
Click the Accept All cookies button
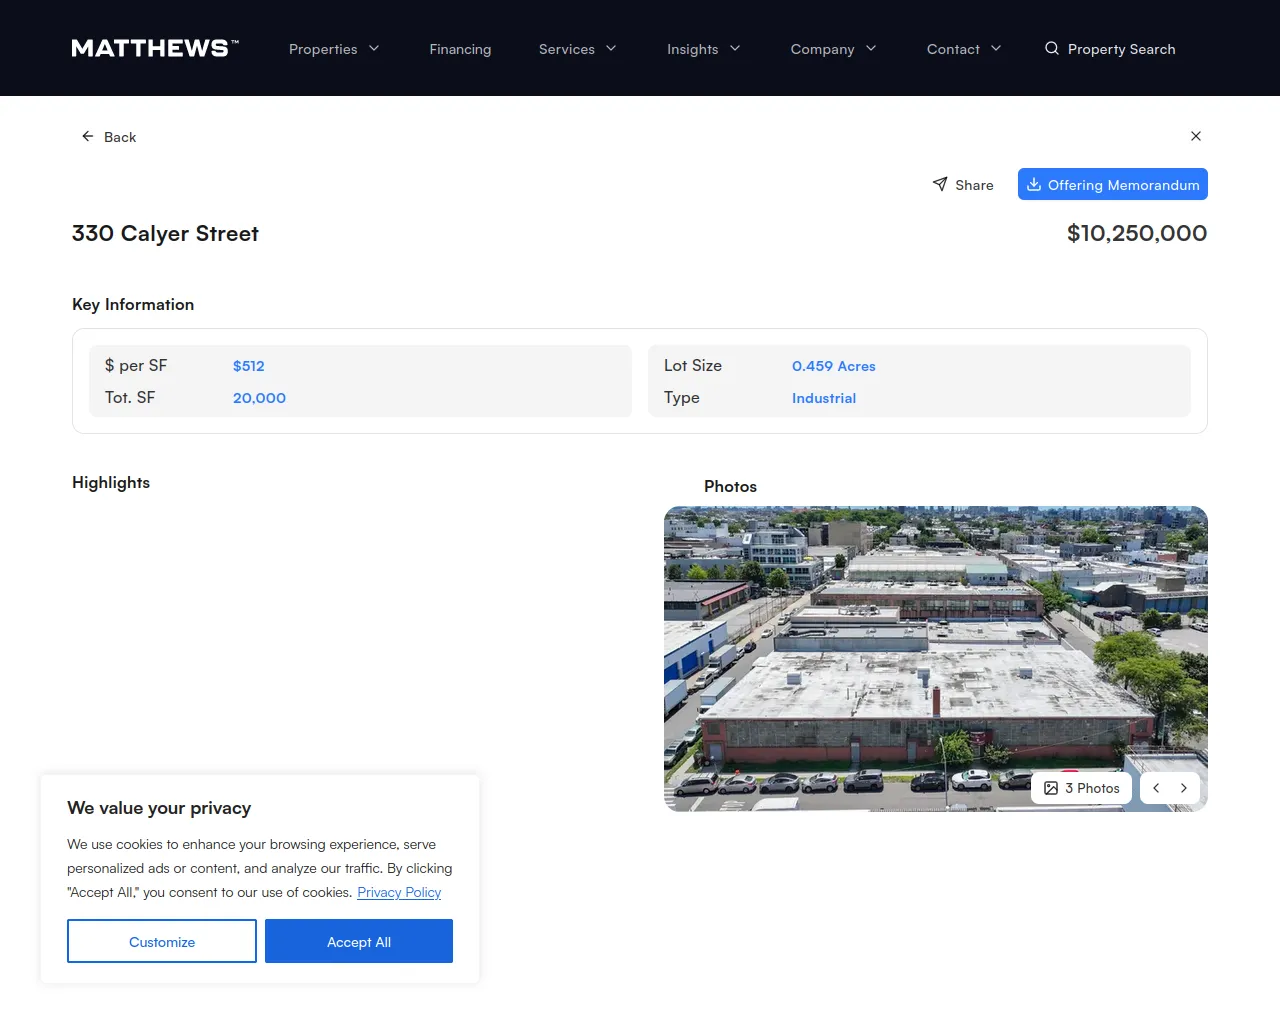point(359,941)
